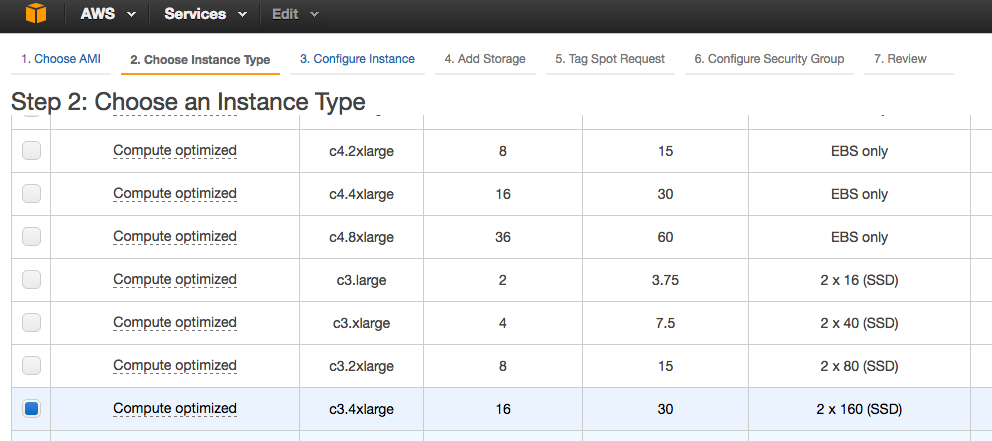Open the Review step tab

pos(900,59)
